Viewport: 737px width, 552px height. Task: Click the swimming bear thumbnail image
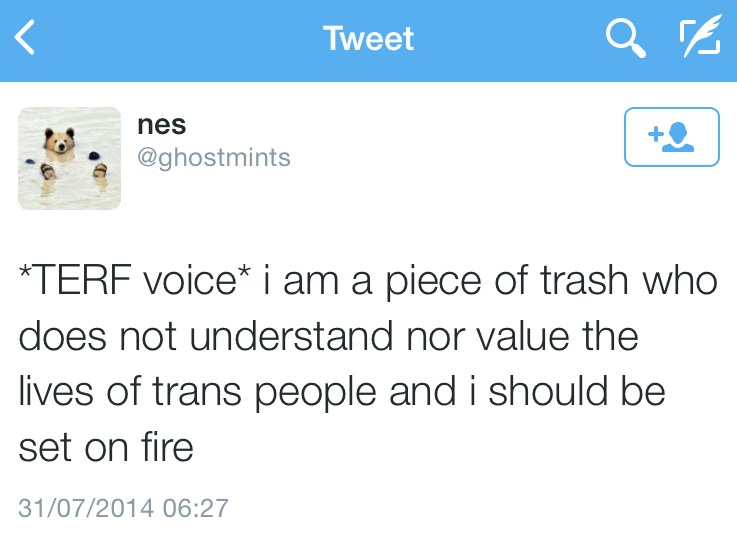[70, 158]
